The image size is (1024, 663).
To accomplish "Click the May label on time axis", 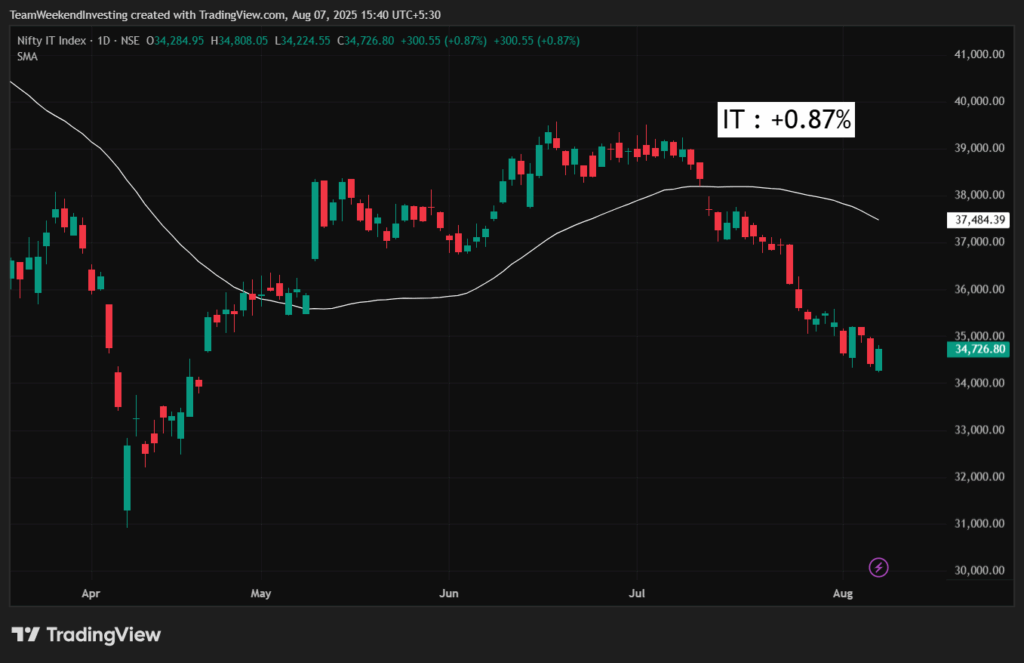I will tap(261, 594).
